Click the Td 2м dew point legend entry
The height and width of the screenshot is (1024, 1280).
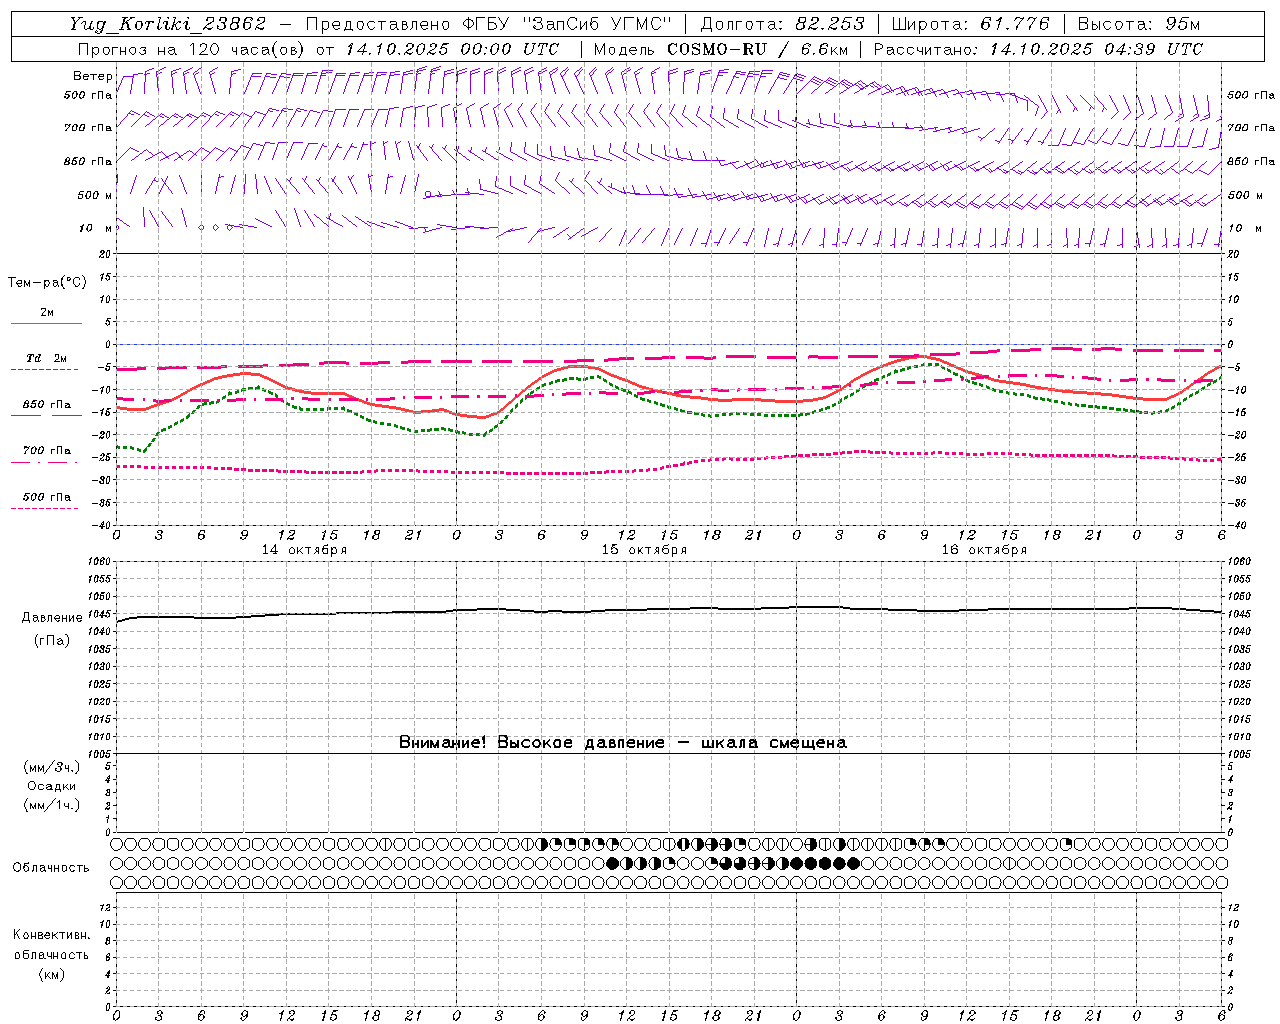point(47,358)
